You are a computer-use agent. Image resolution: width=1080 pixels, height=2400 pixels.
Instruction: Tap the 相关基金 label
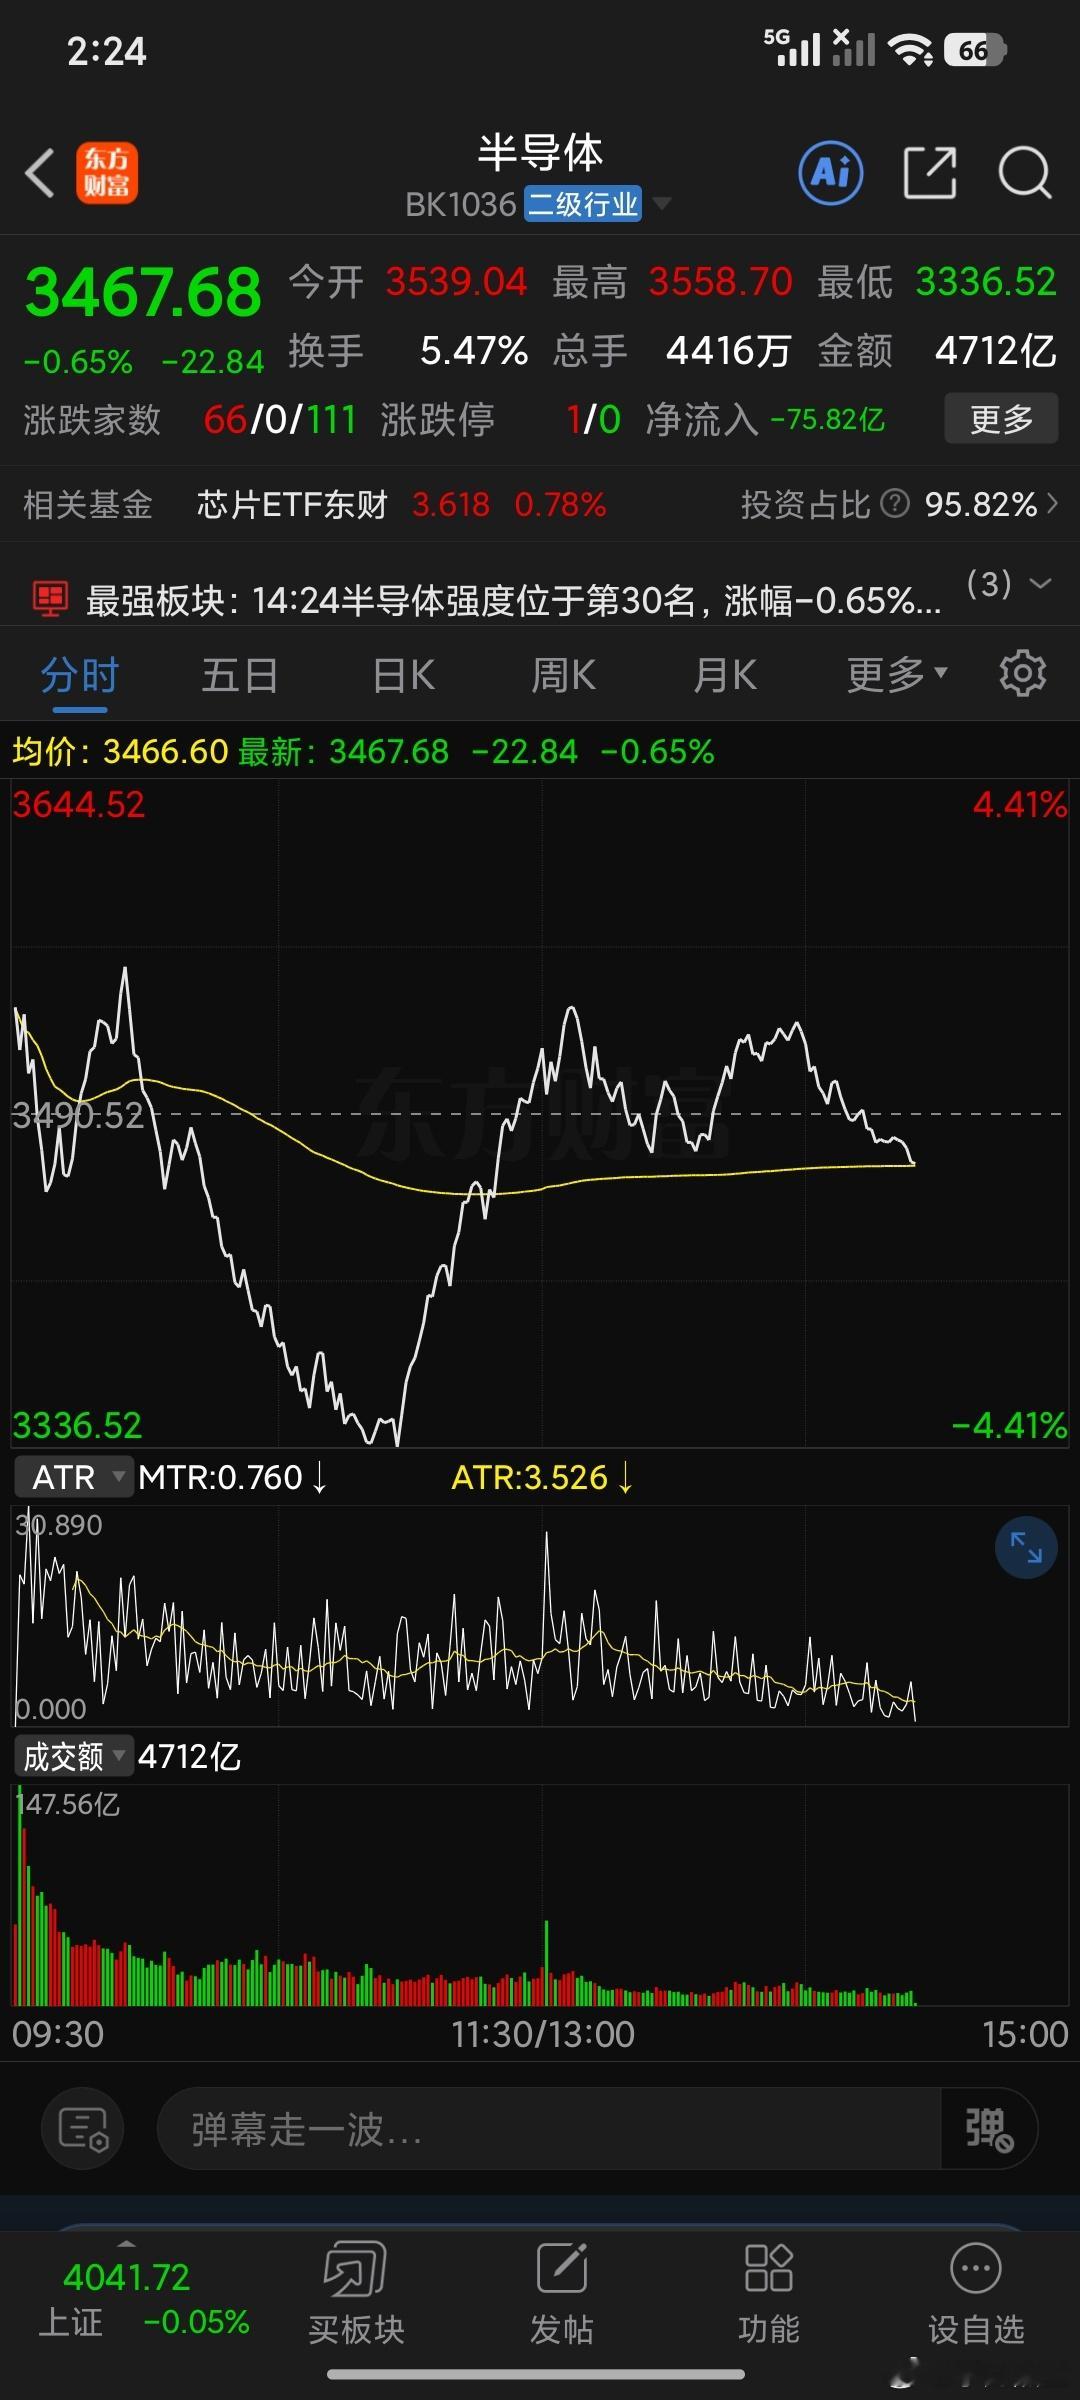[x=88, y=504]
